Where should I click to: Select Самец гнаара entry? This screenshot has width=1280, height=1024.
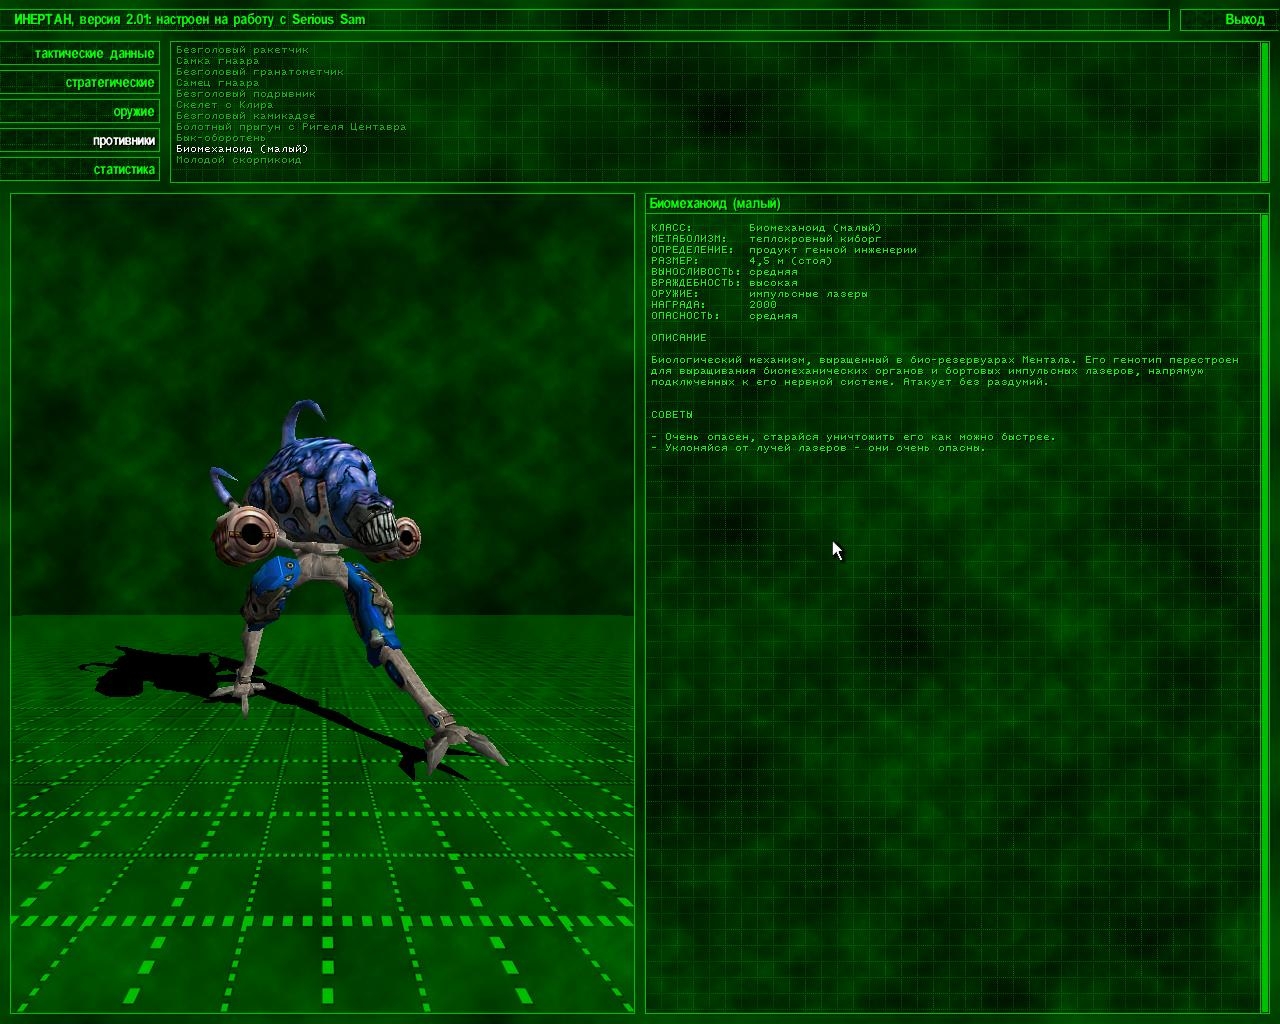point(217,82)
